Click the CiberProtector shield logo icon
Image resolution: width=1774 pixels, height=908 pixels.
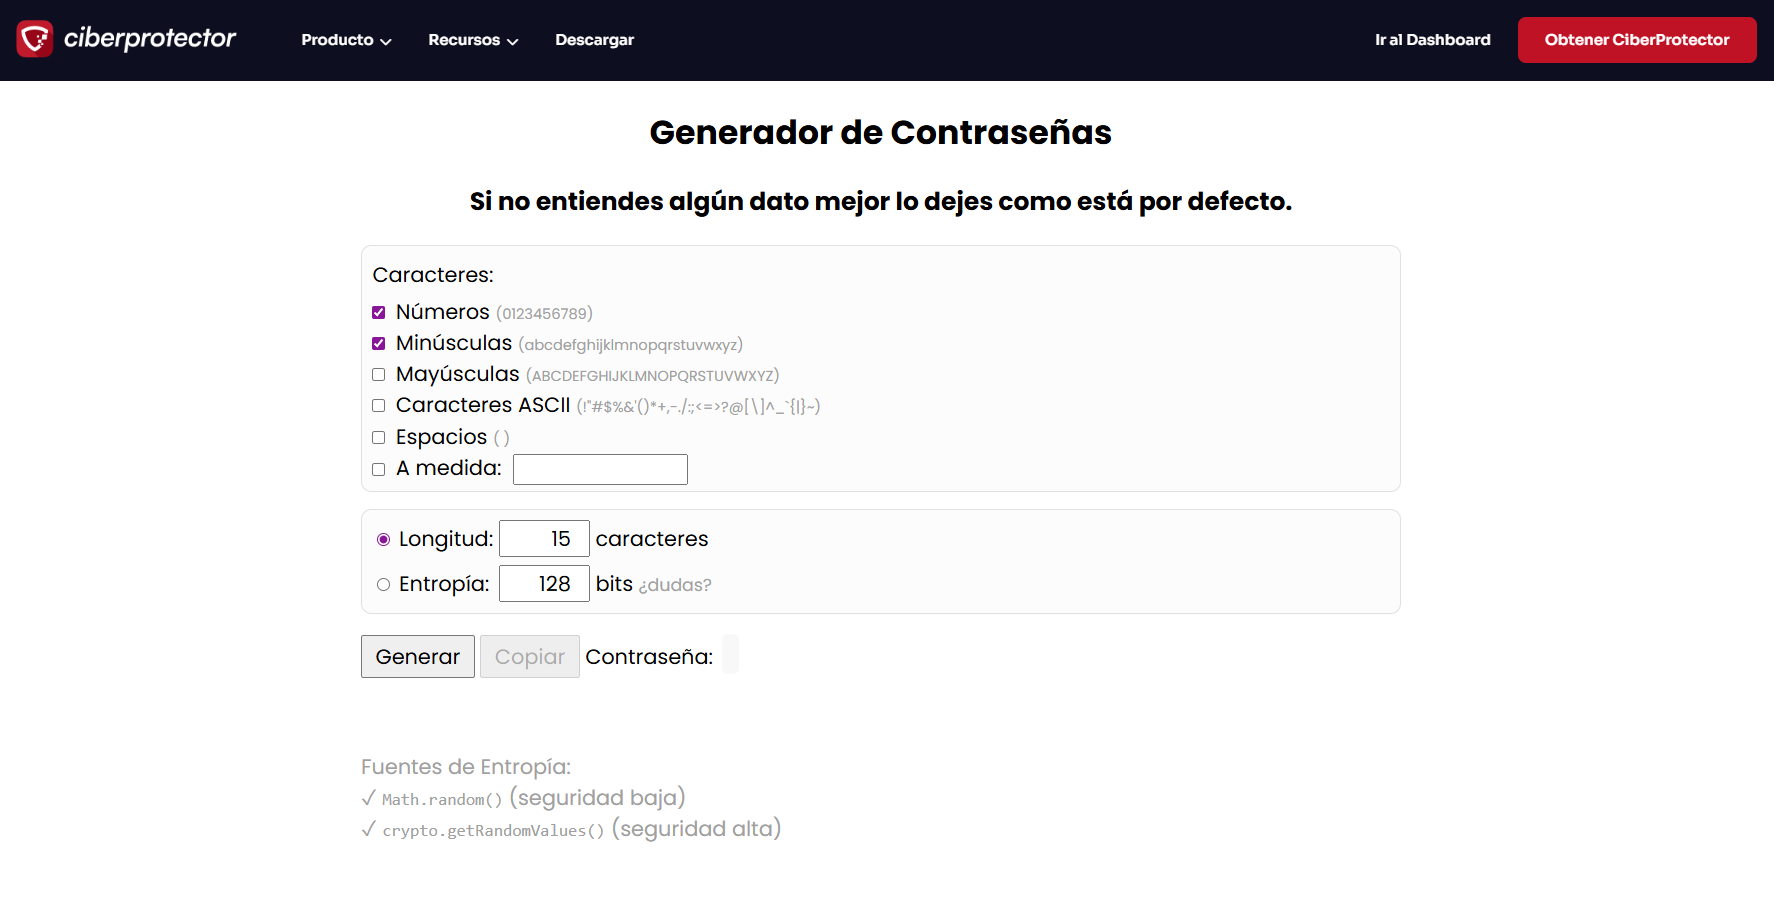[35, 39]
